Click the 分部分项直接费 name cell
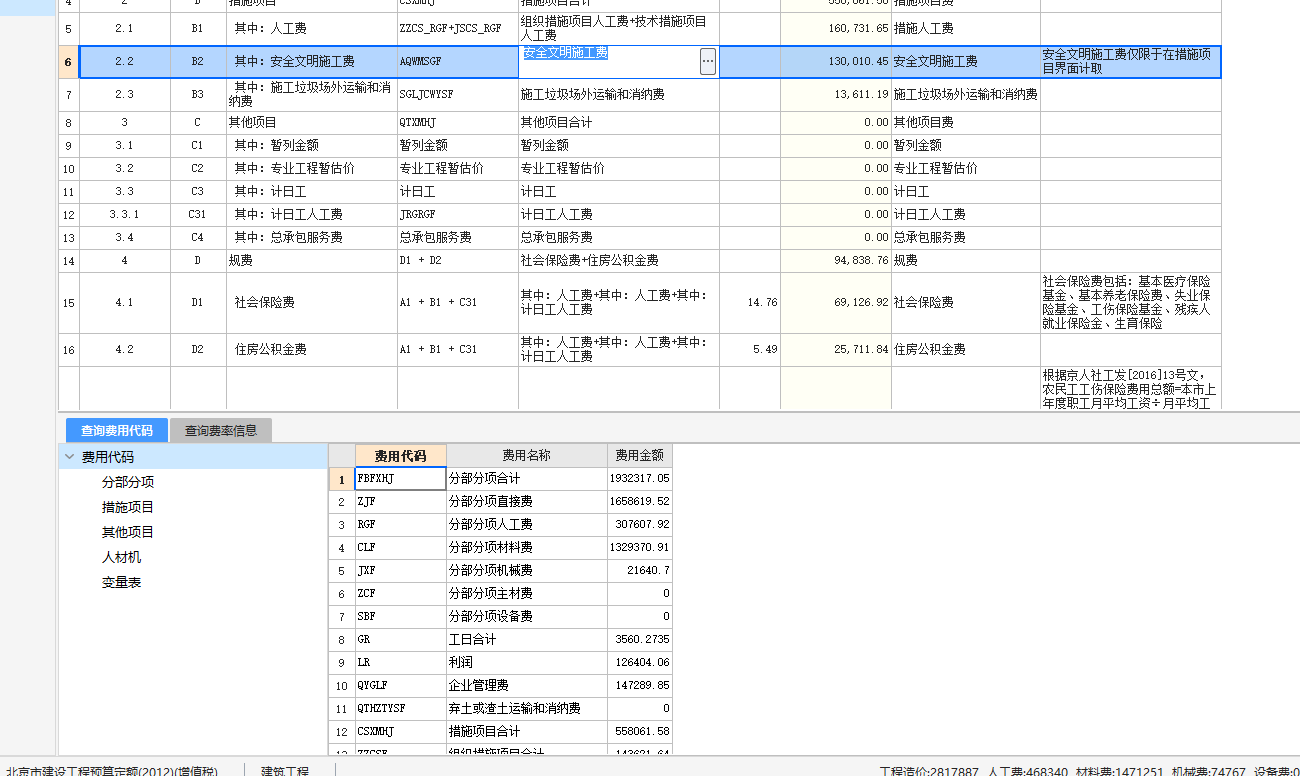The height and width of the screenshot is (776, 1300). 526,501
